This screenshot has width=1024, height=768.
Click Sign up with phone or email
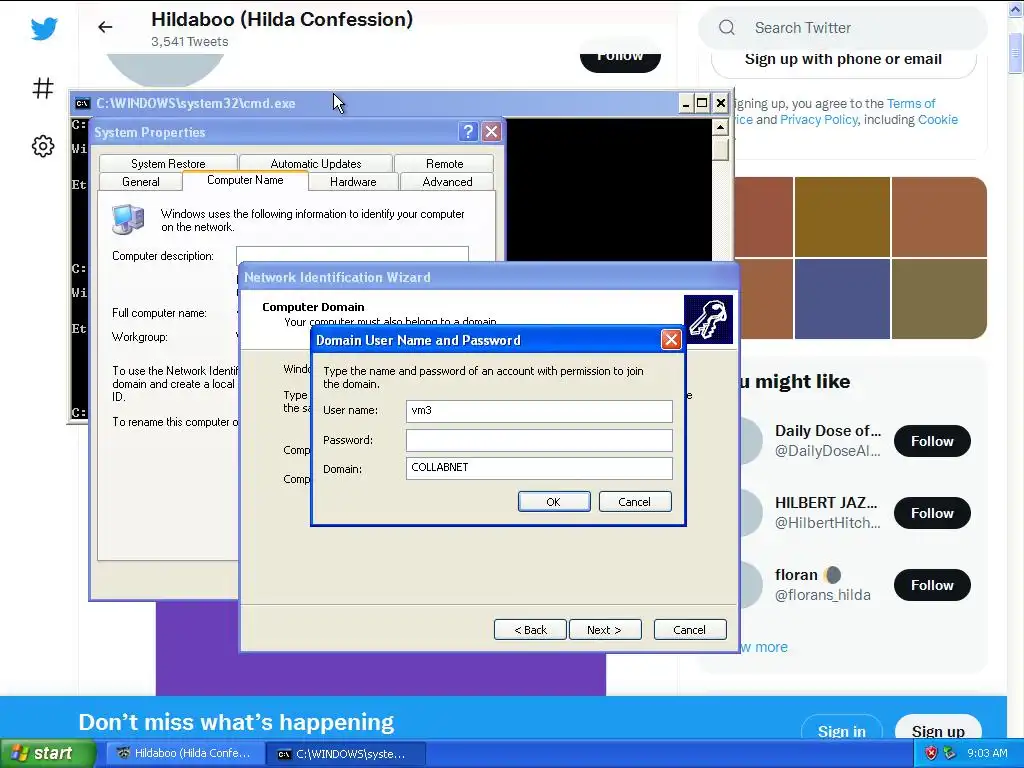[x=843, y=60]
